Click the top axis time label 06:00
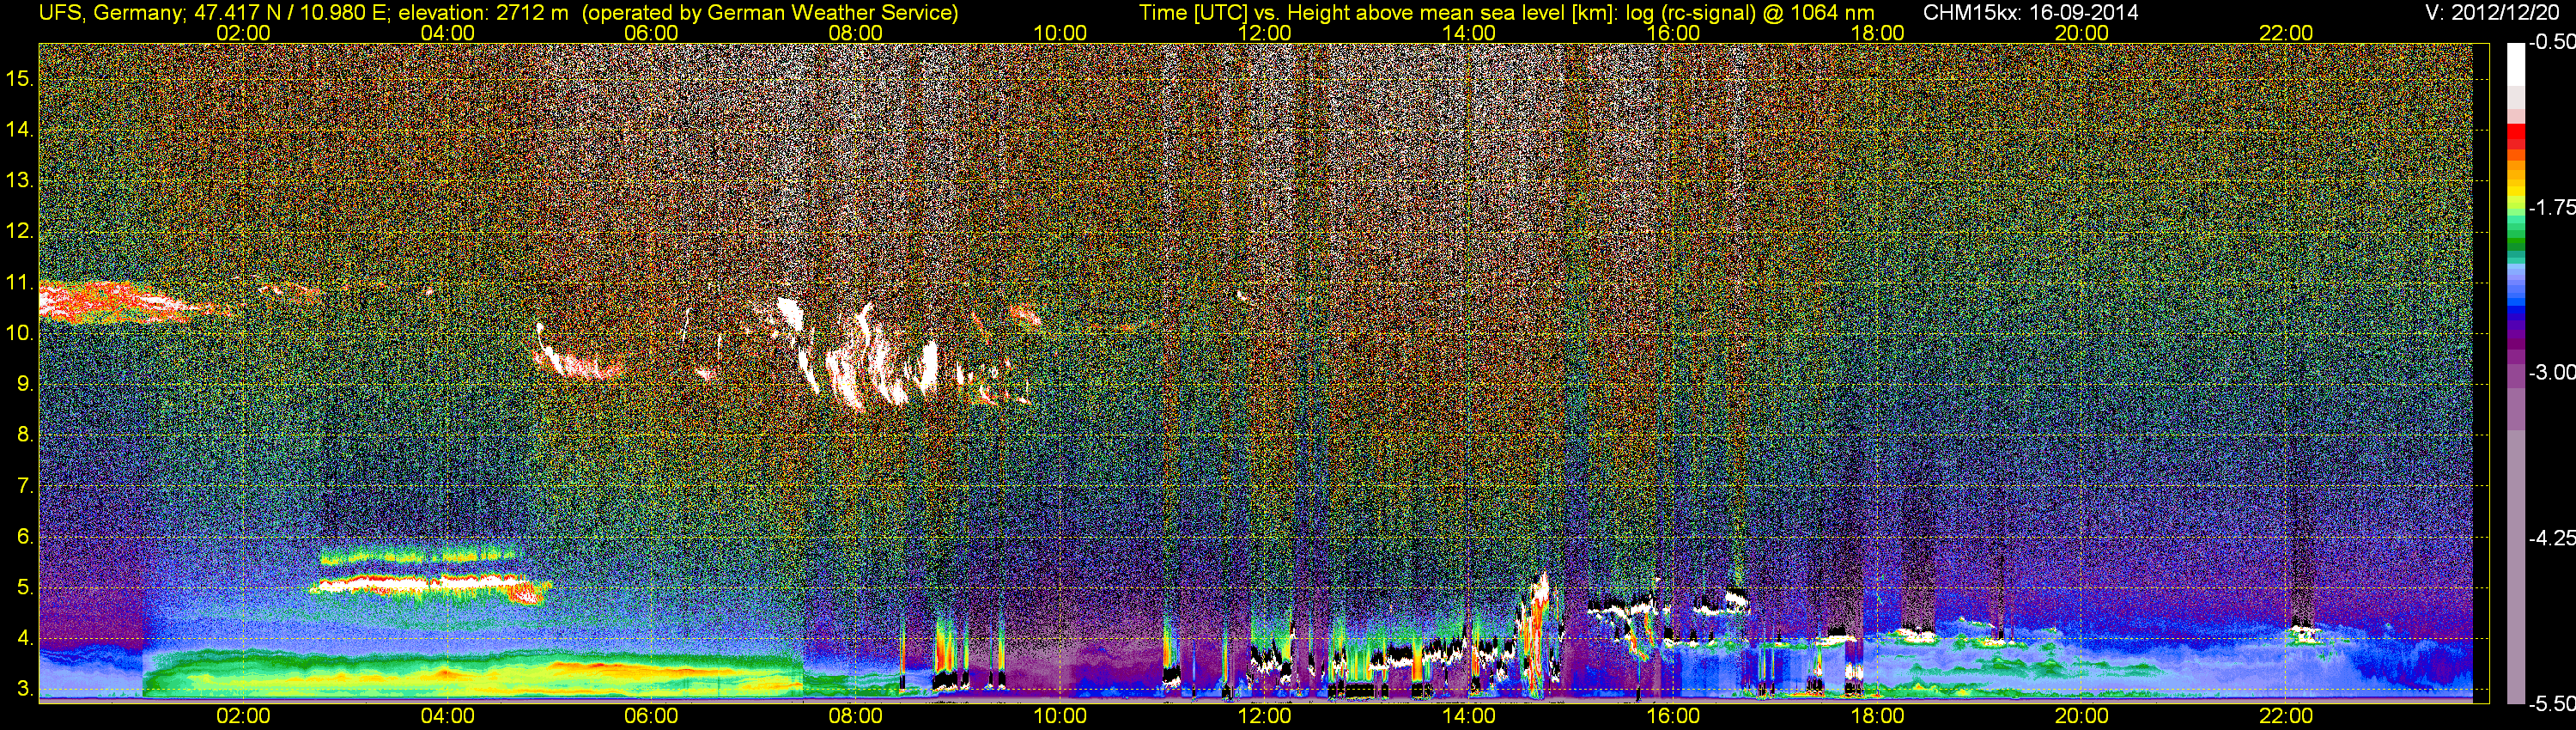Image resolution: width=2576 pixels, height=730 pixels. [651, 33]
